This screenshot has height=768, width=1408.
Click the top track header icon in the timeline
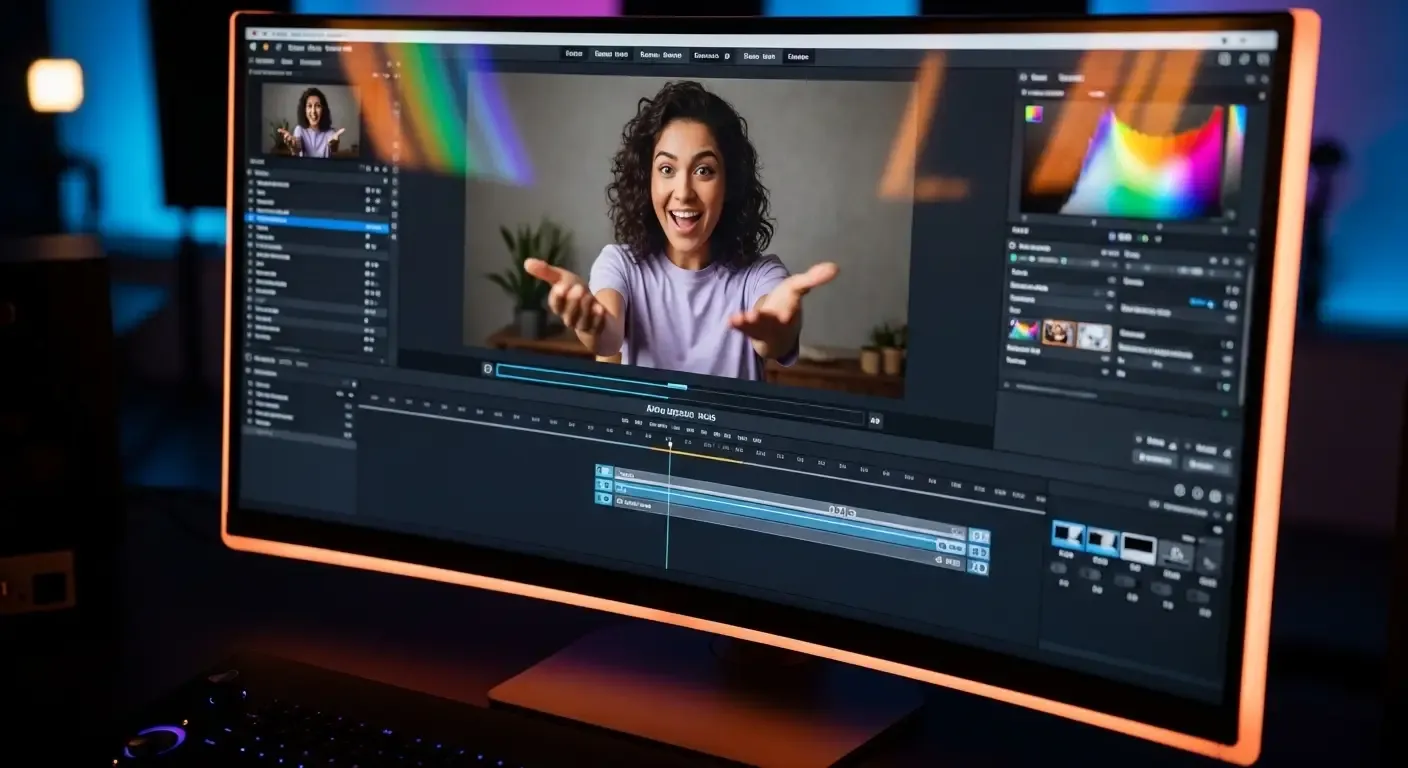pos(603,471)
